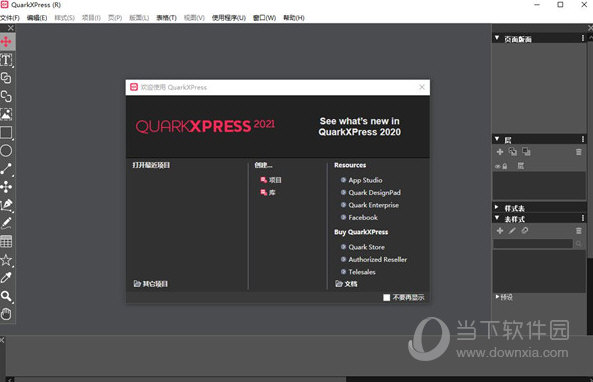Add a new layer with plus icon
Image resolution: width=593 pixels, height=382 pixels.
500,152
